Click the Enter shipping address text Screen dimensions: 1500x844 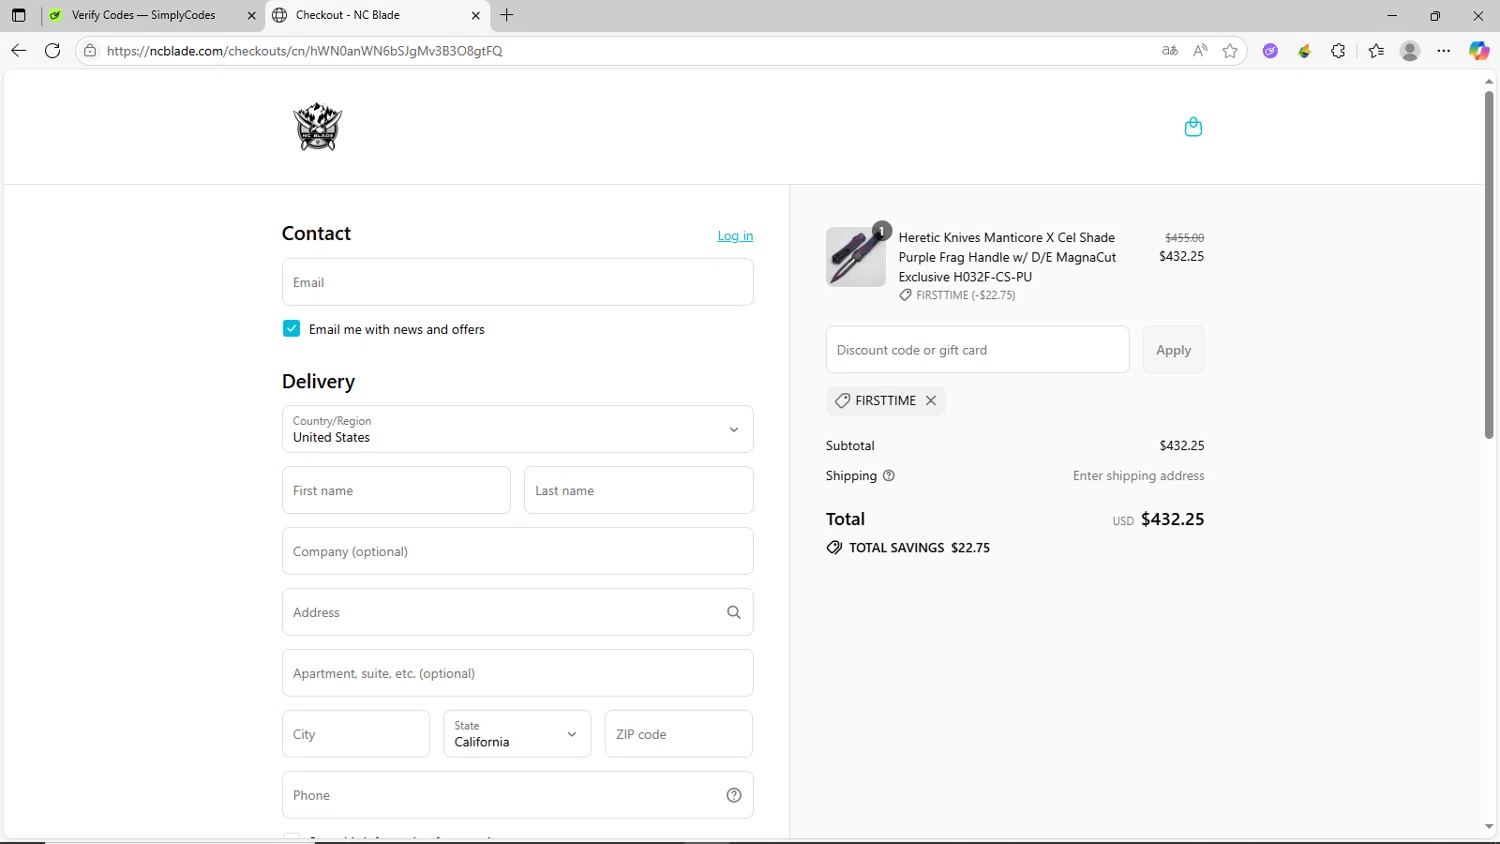(x=1138, y=476)
